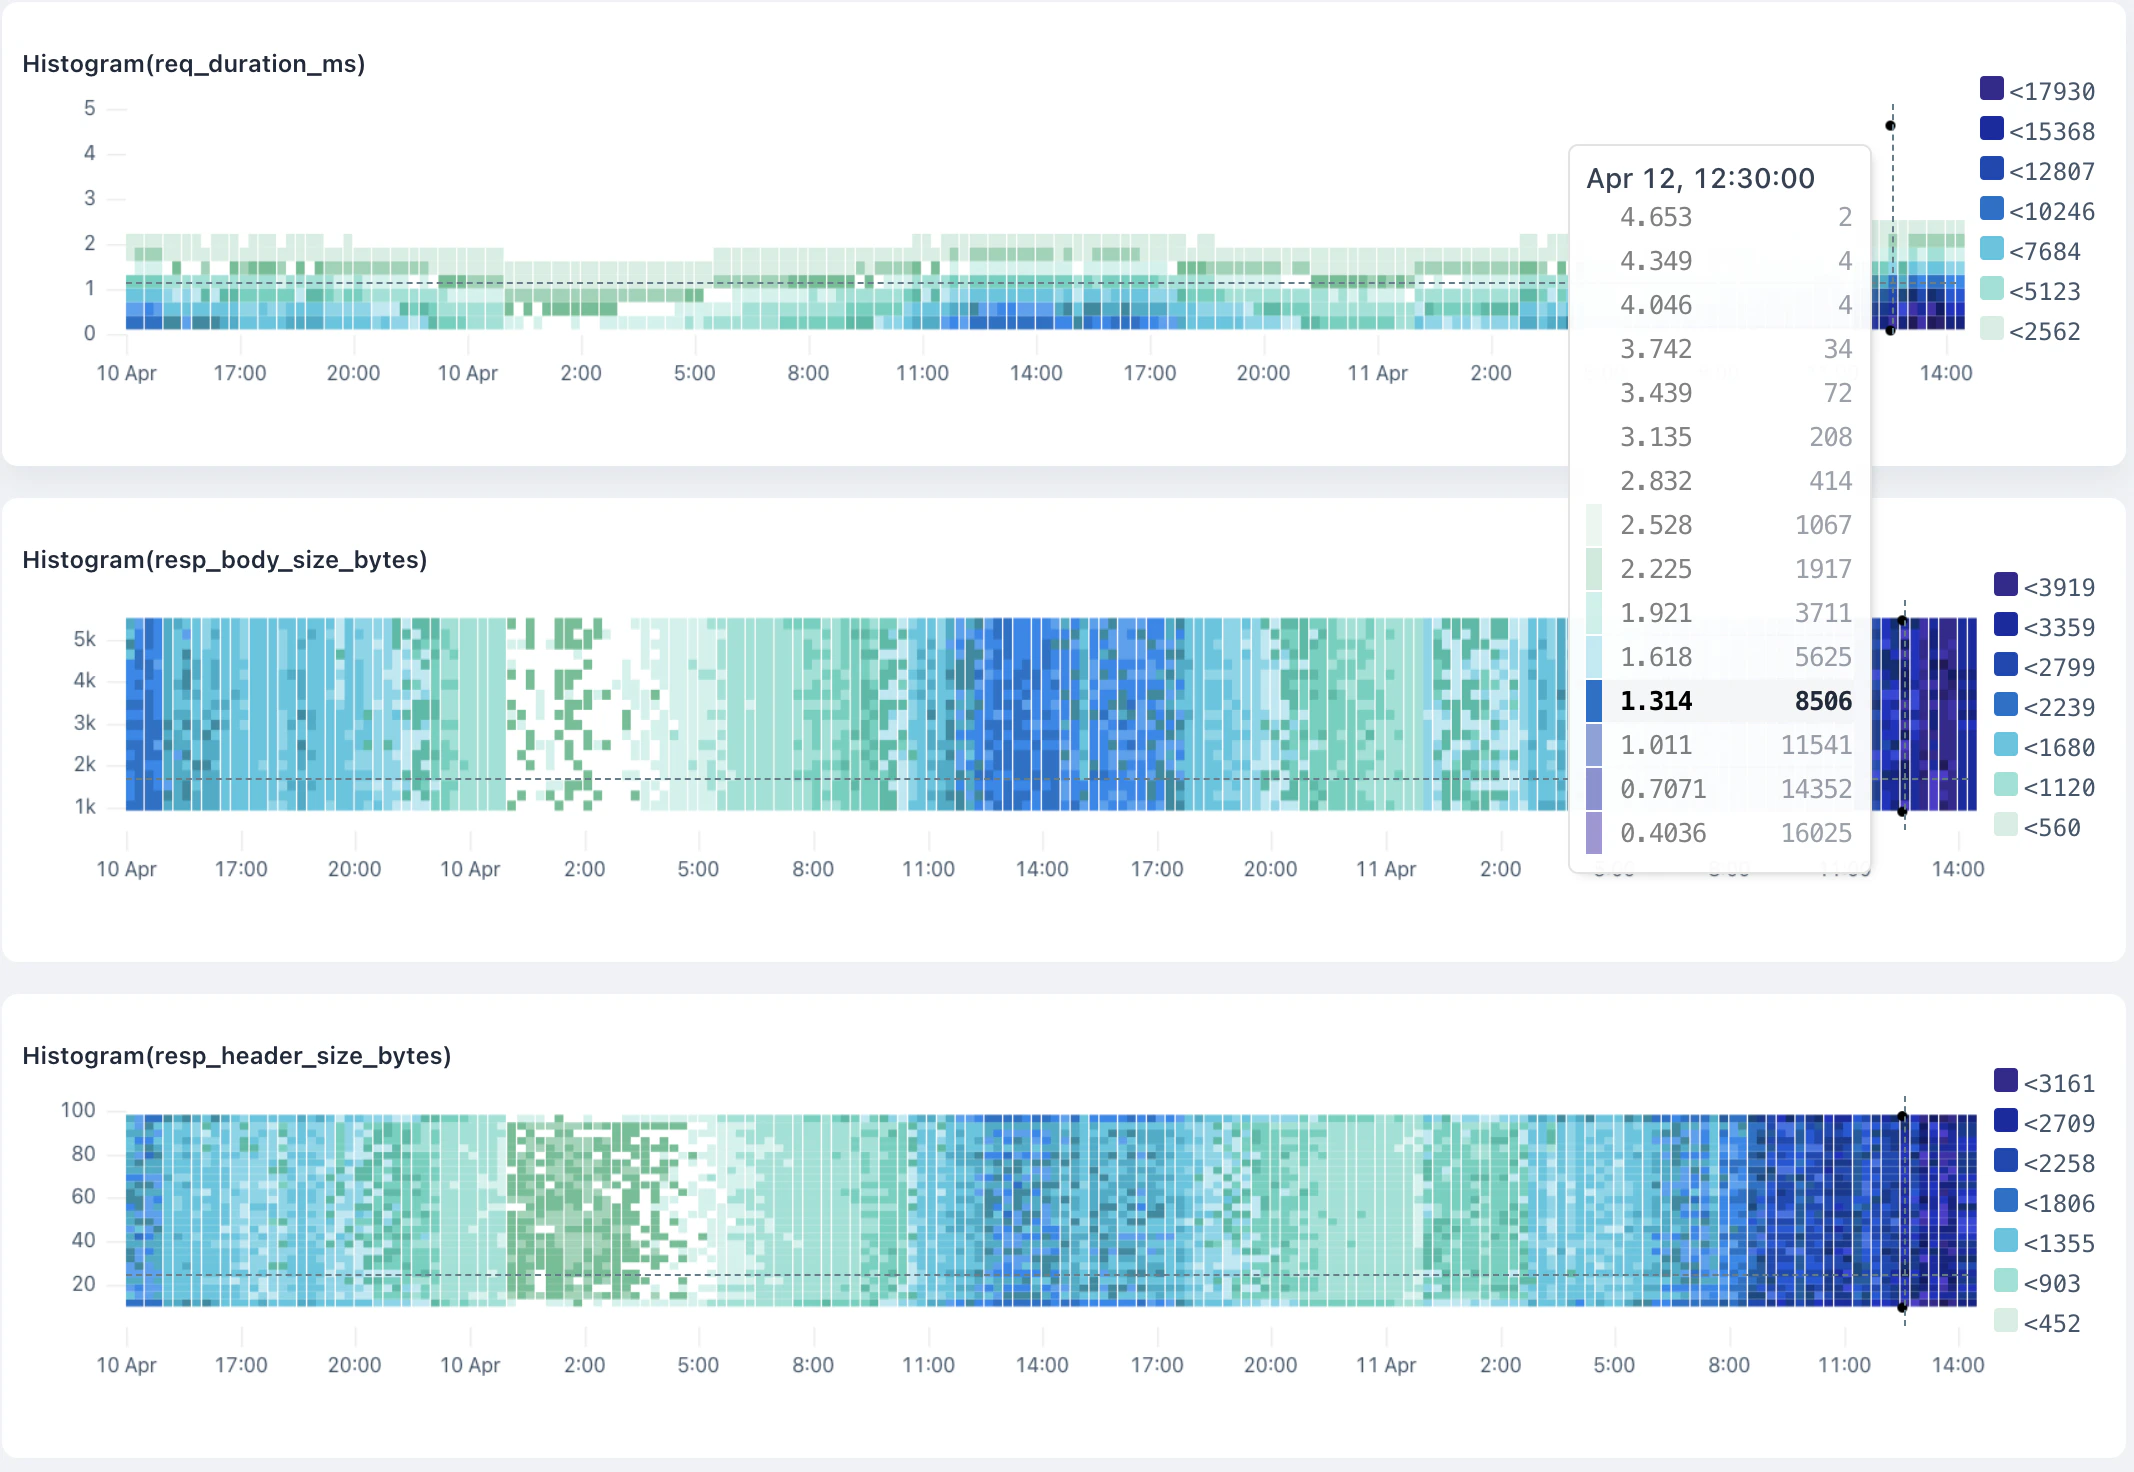The image size is (2134, 1472).
Task: Click the 11 Apr axis label on the top chart
Action: (x=1379, y=372)
